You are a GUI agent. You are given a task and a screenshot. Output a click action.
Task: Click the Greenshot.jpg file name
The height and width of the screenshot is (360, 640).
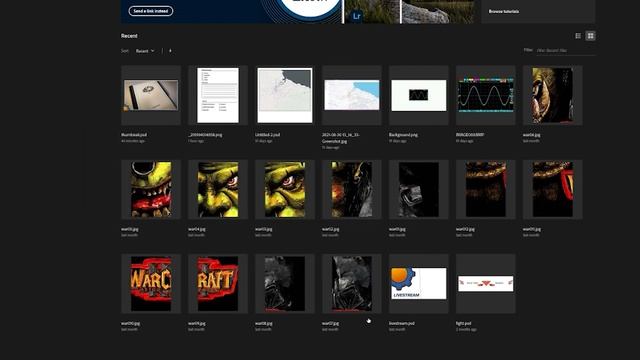coord(341,138)
